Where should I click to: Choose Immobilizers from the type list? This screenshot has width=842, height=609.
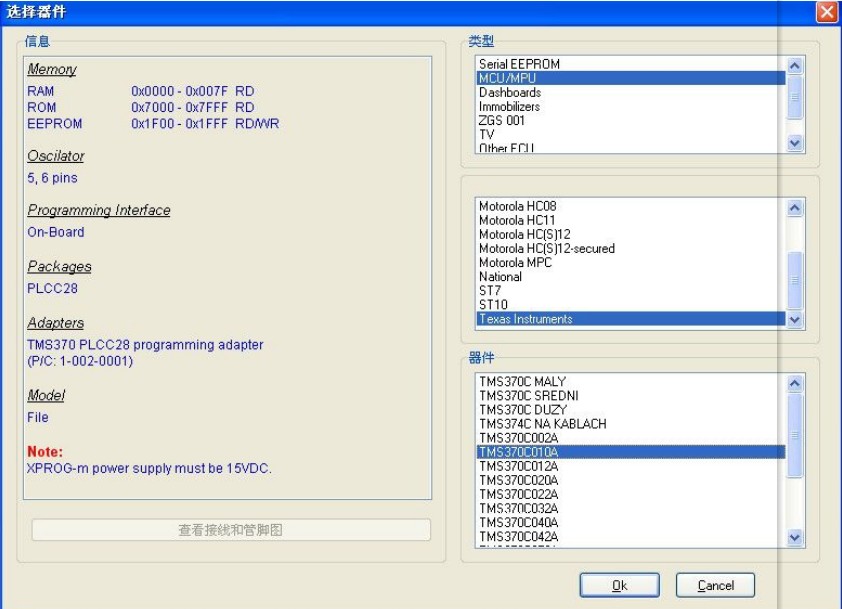click(630, 106)
